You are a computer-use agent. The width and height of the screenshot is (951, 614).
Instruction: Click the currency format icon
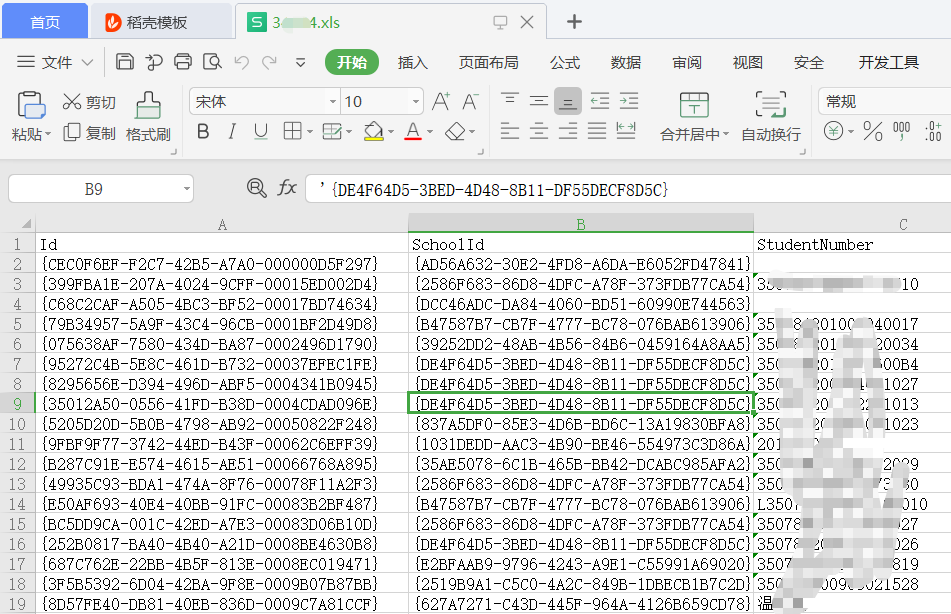pyautogui.click(x=833, y=131)
